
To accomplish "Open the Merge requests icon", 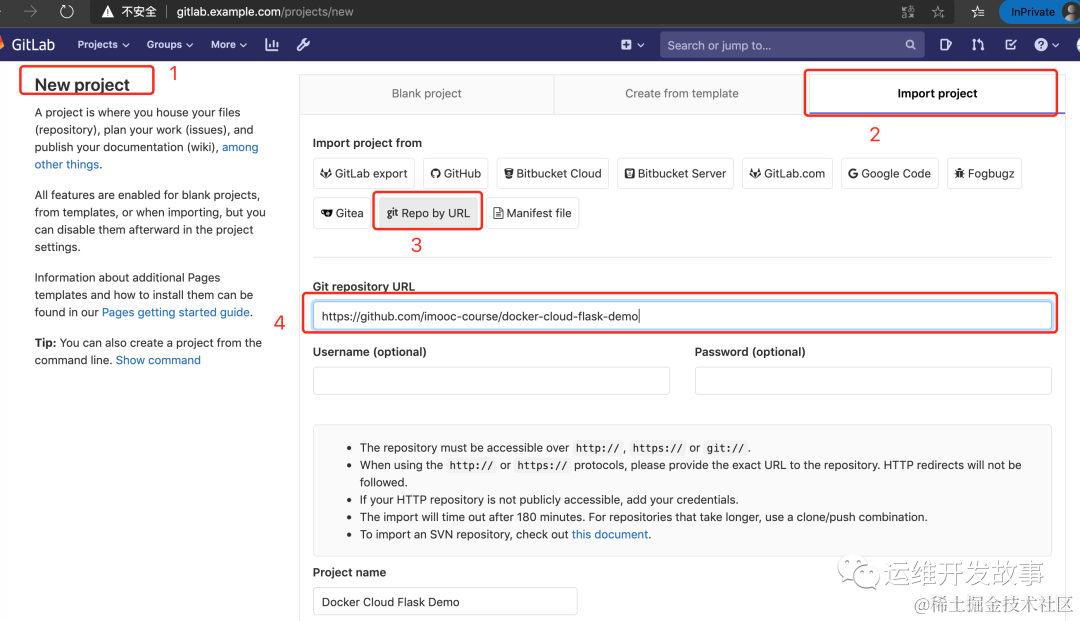I will pos(978,45).
